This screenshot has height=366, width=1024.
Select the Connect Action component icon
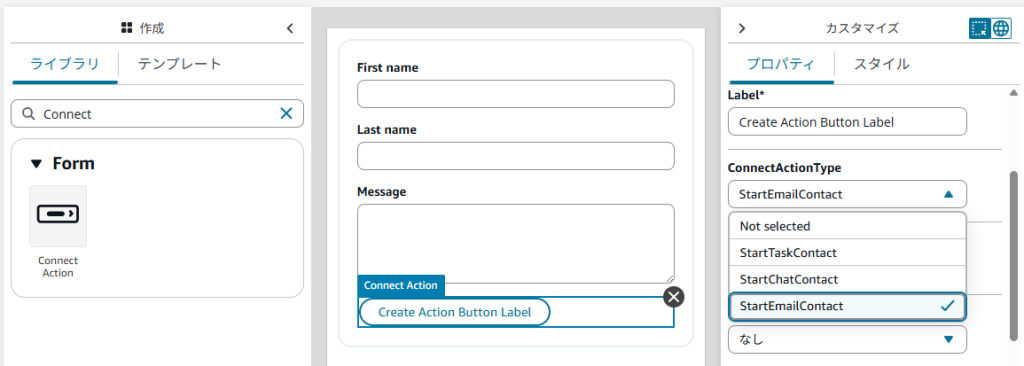coord(58,216)
